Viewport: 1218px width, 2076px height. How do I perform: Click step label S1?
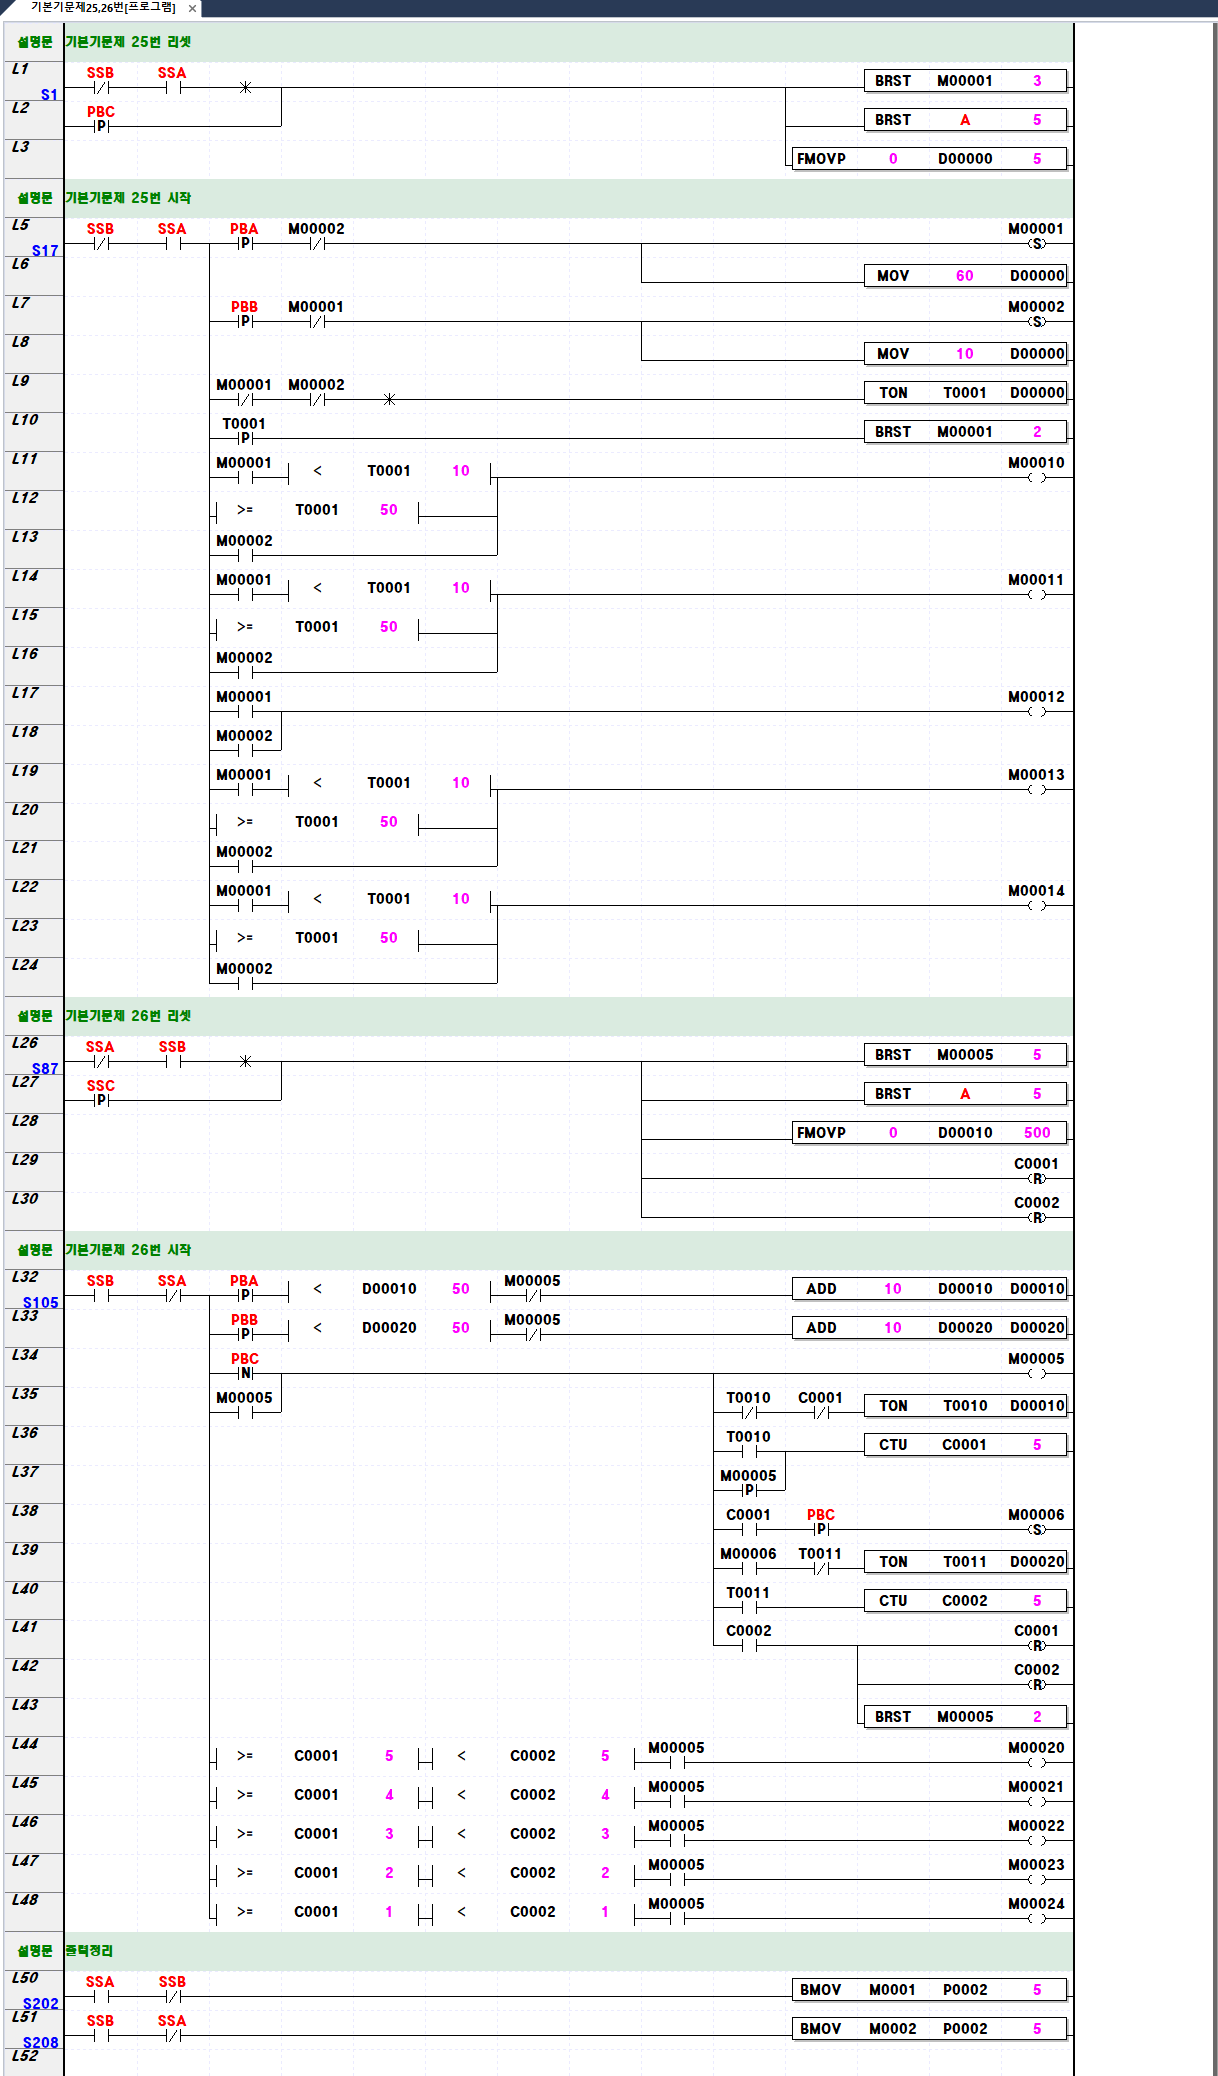49,95
